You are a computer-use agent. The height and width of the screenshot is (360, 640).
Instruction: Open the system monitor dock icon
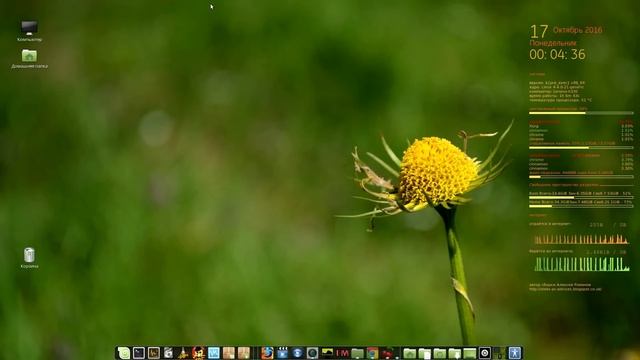pyautogui.click(x=154, y=353)
